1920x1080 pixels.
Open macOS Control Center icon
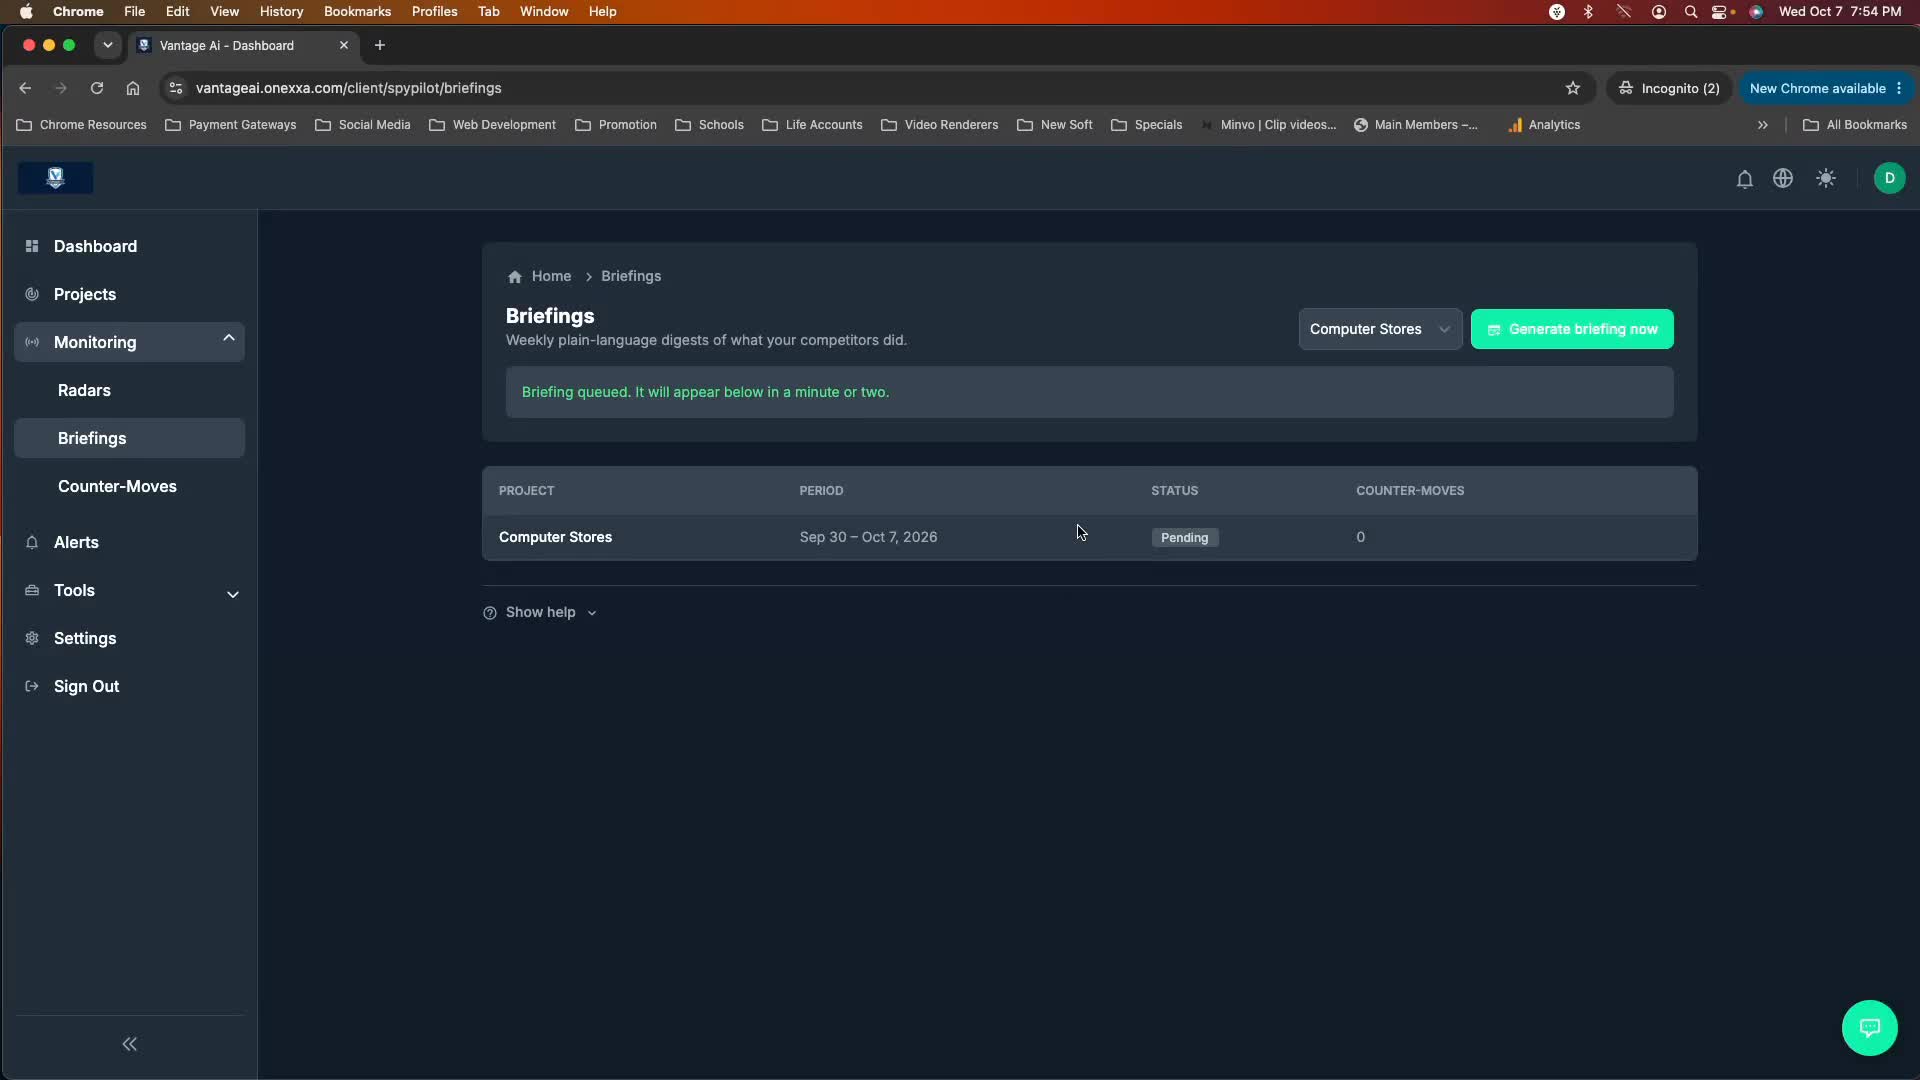[1720, 12]
